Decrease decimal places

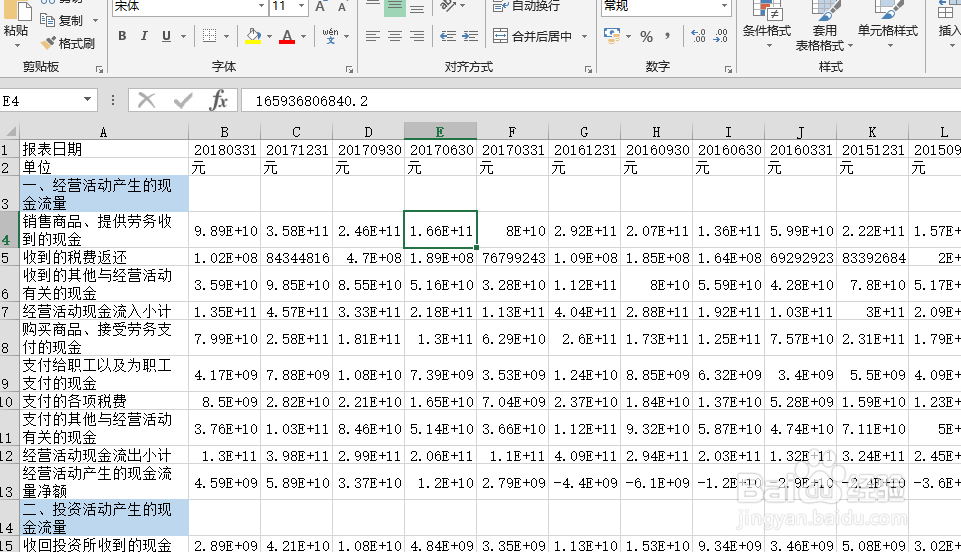[720, 36]
